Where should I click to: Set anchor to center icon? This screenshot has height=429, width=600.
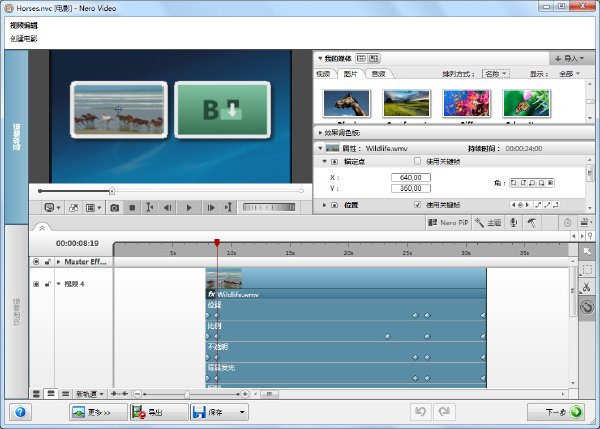click(x=550, y=183)
